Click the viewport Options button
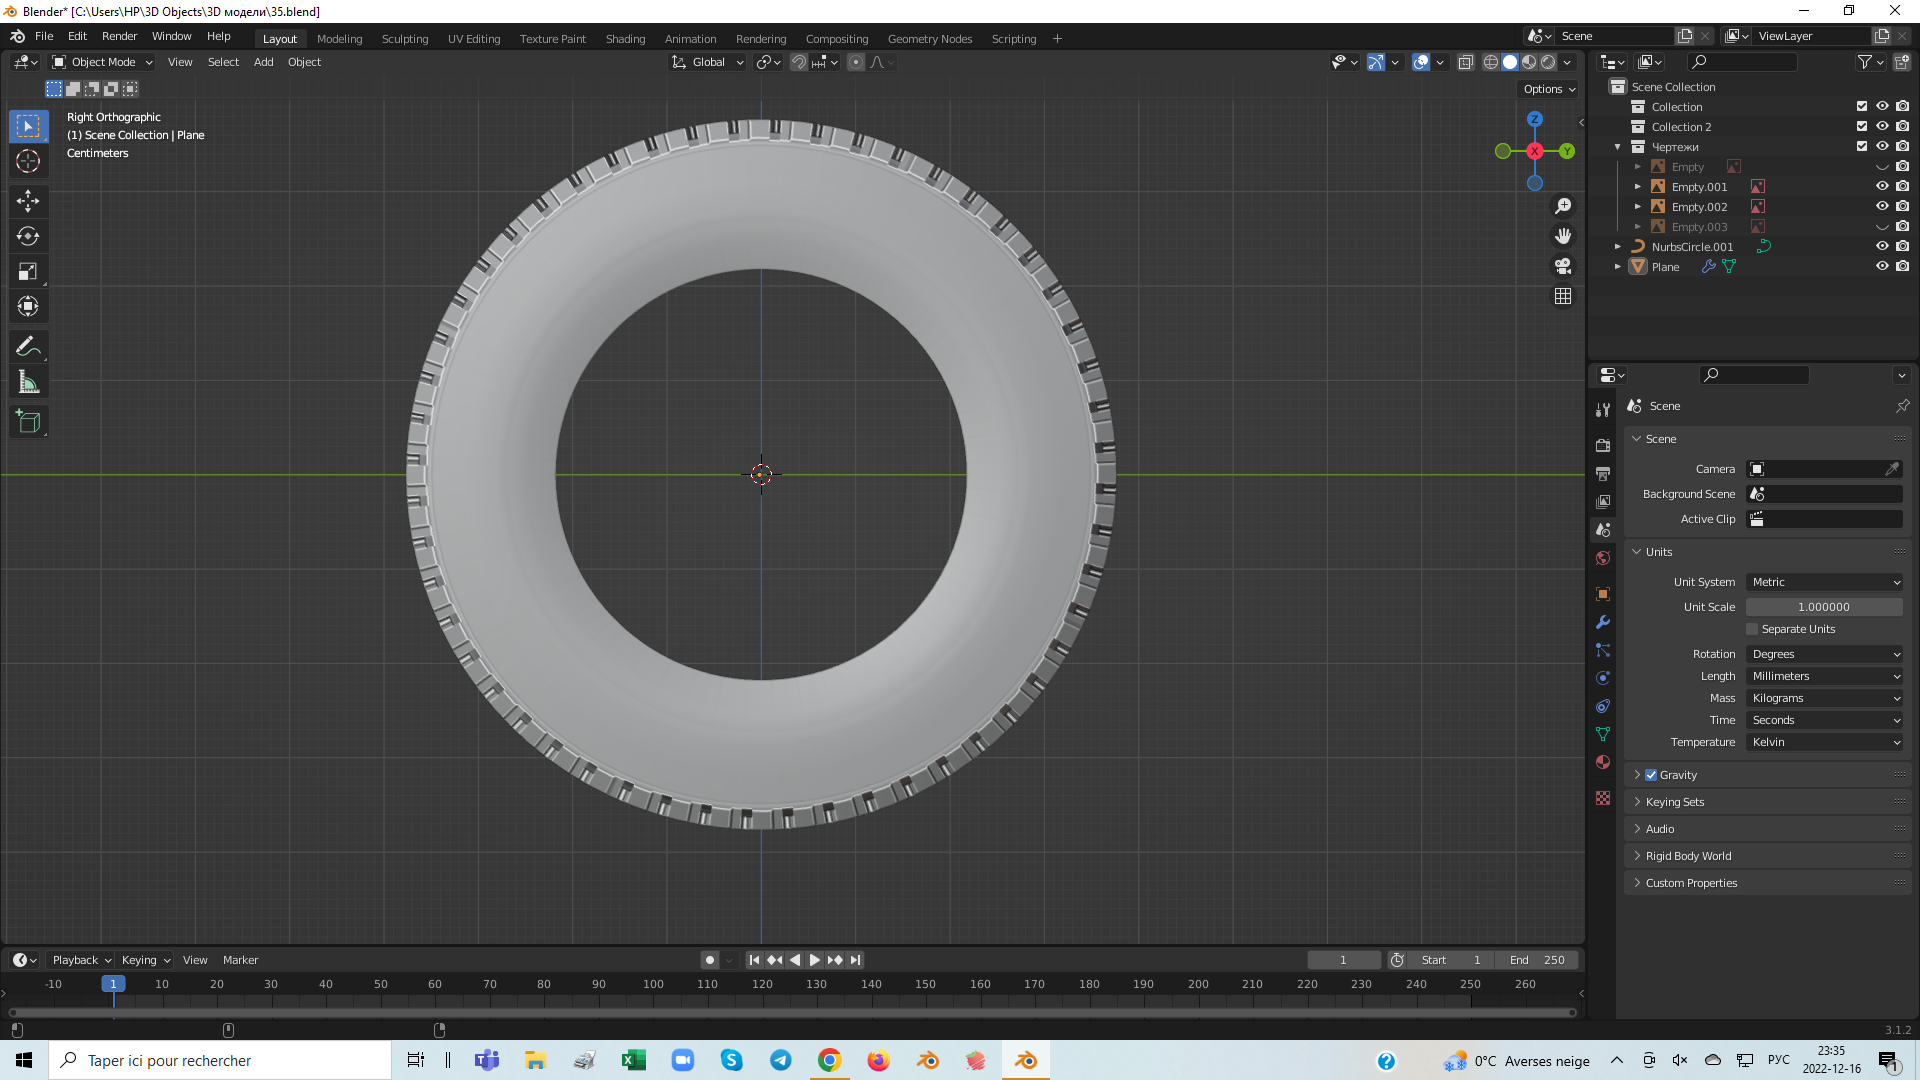This screenshot has height=1080, width=1920. 1548,89
